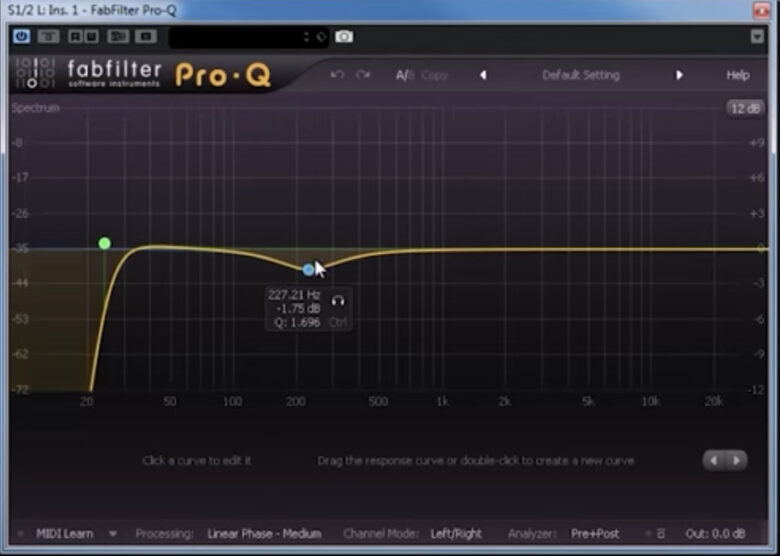780x556 pixels.
Task: Go to the previous preset arrow
Action: click(483, 75)
